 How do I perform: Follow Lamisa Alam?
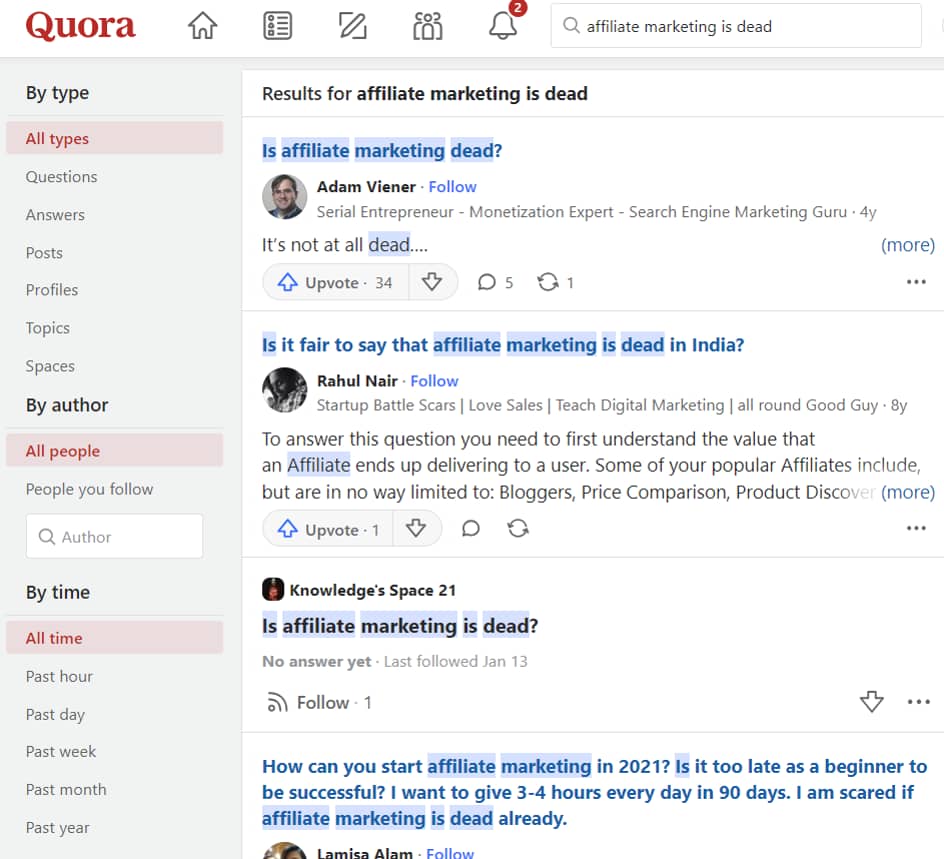(x=450, y=852)
